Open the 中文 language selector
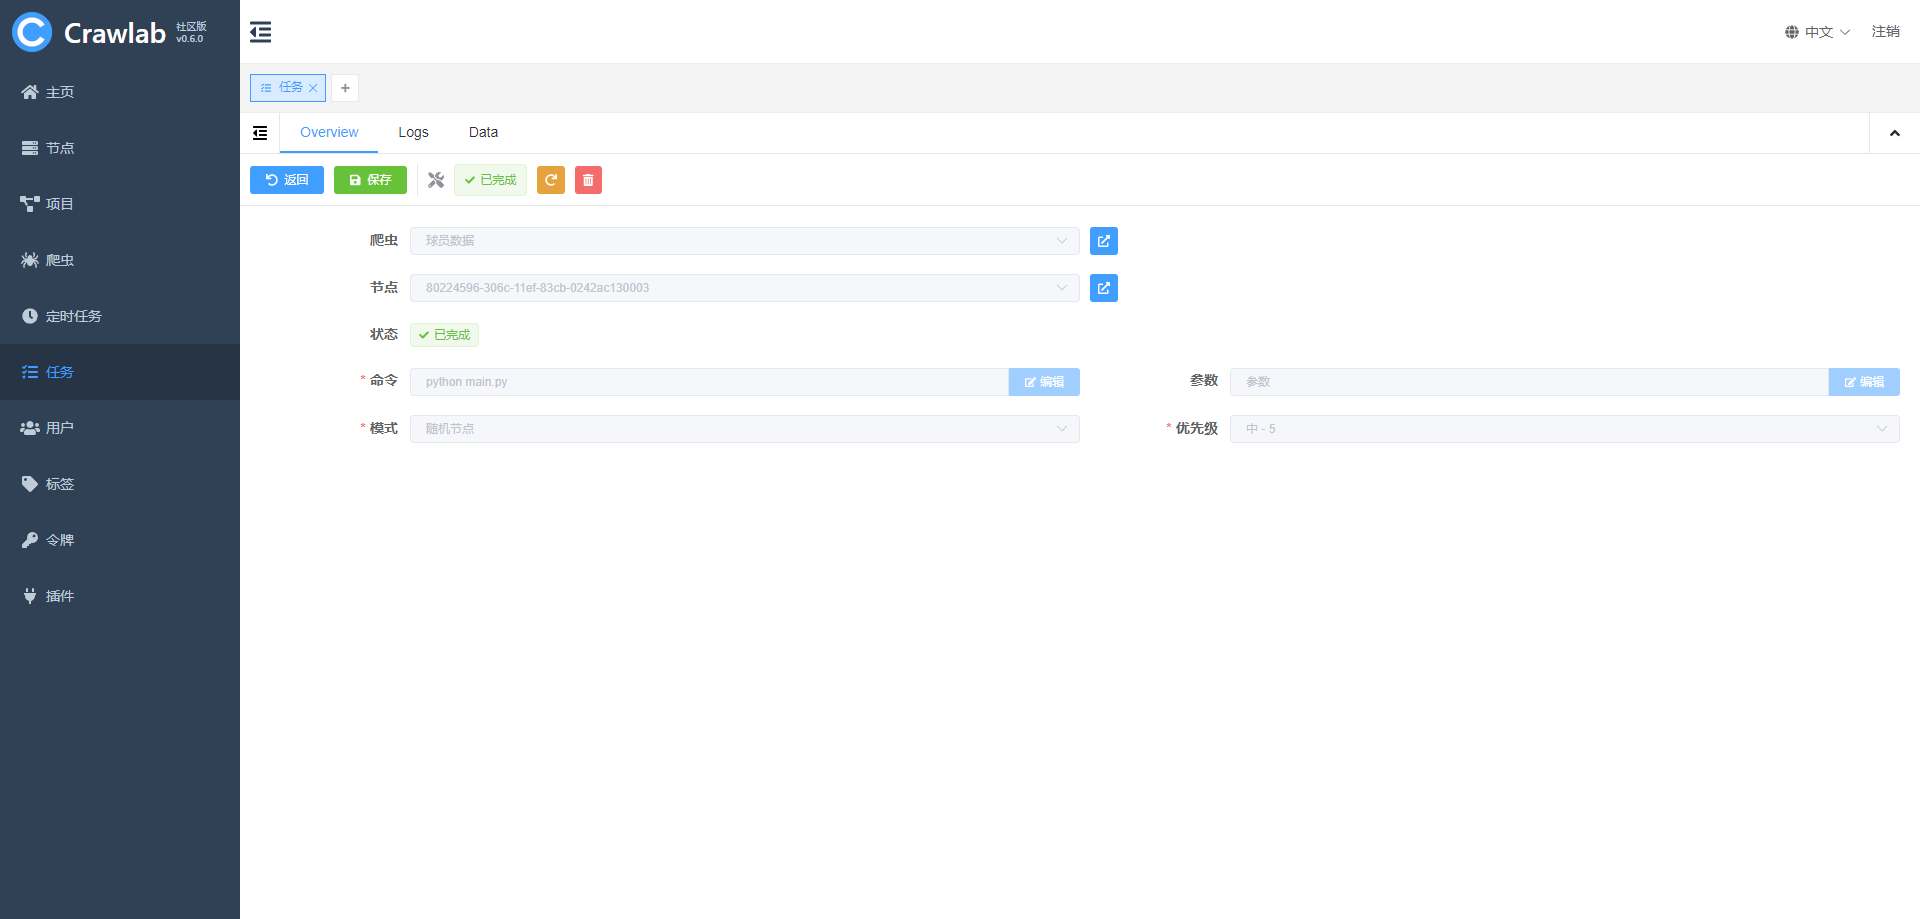The image size is (1920, 919). pyautogui.click(x=1818, y=32)
